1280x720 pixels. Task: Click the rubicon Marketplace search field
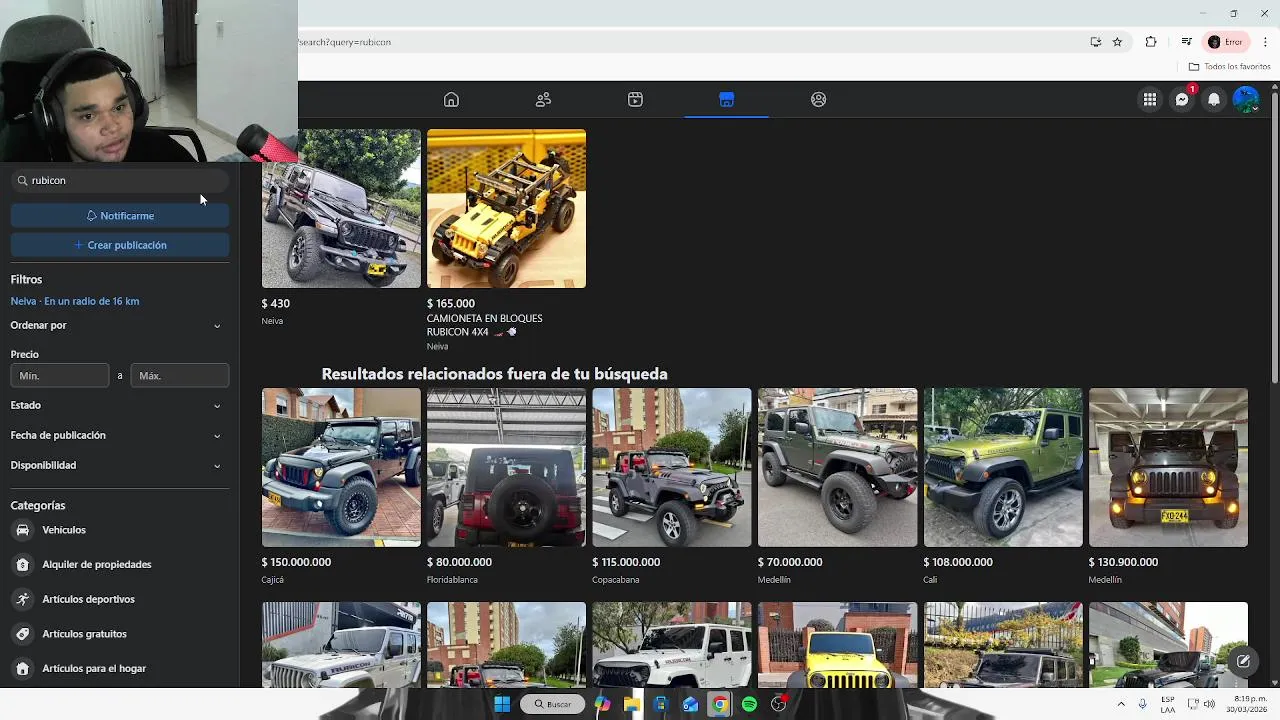(x=120, y=180)
